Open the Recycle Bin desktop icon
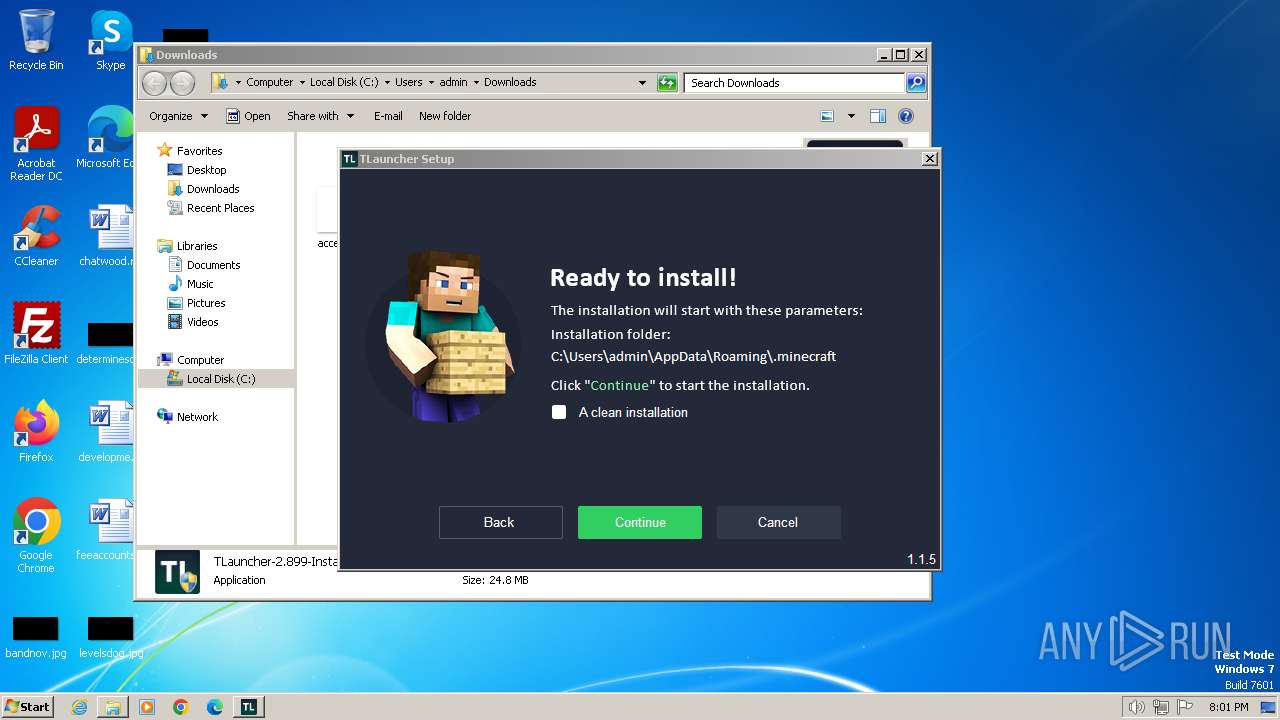The width and height of the screenshot is (1280, 720). 36,40
